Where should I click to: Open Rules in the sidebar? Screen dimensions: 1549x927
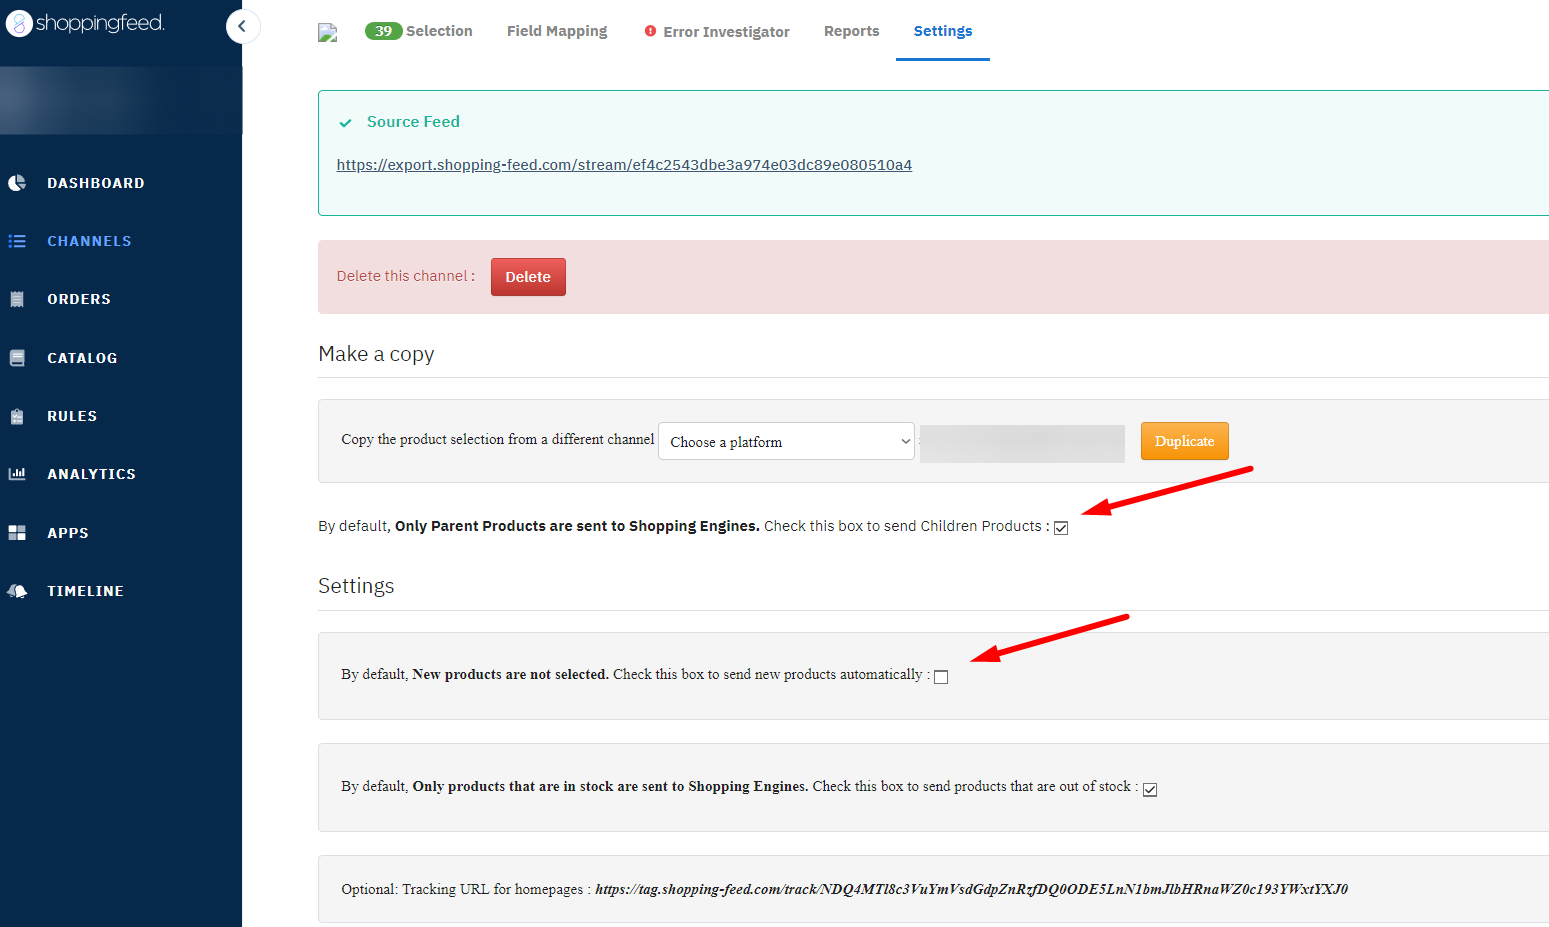[72, 416]
